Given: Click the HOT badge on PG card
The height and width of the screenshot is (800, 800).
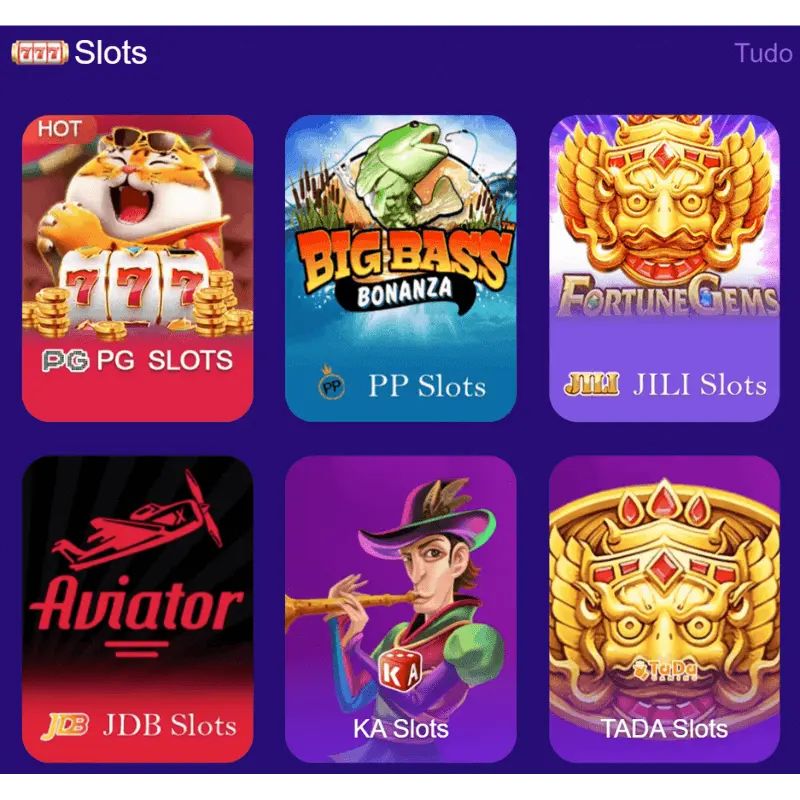Looking at the screenshot, I should point(59,129).
